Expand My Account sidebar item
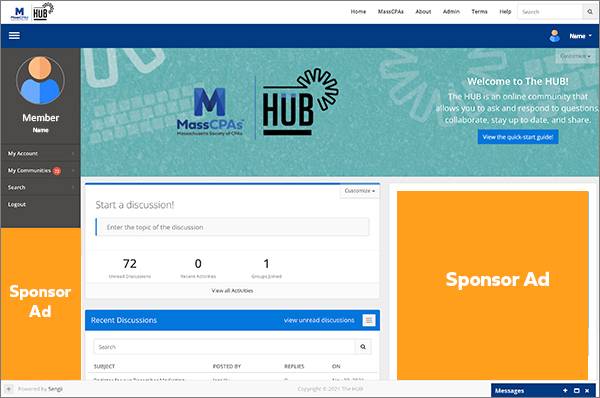 (x=40, y=153)
